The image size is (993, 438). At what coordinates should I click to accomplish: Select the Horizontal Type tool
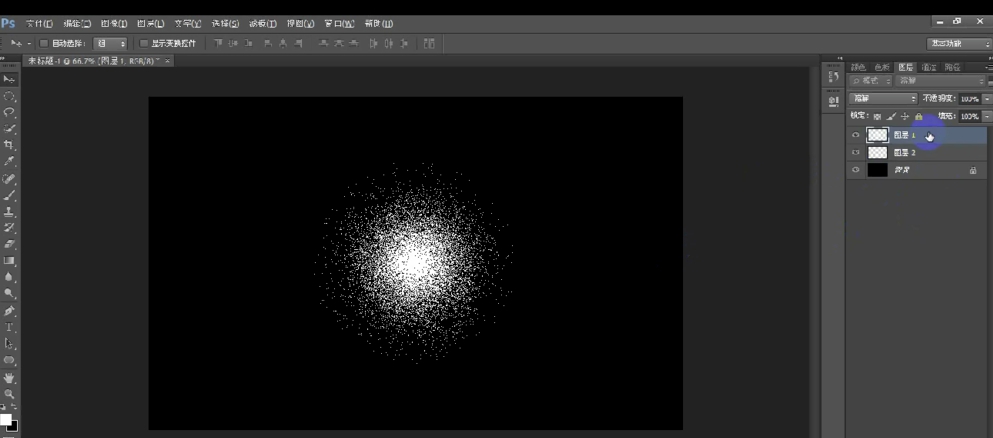[x=9, y=328]
